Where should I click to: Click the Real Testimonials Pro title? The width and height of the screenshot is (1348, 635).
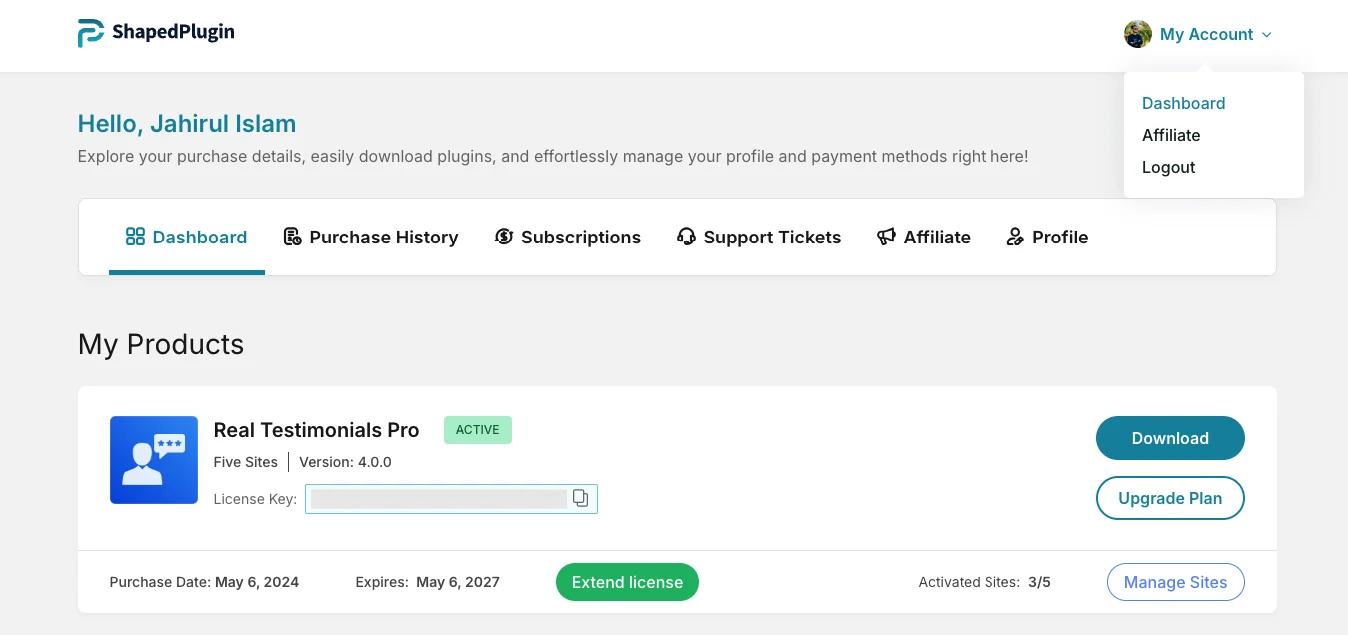316,430
